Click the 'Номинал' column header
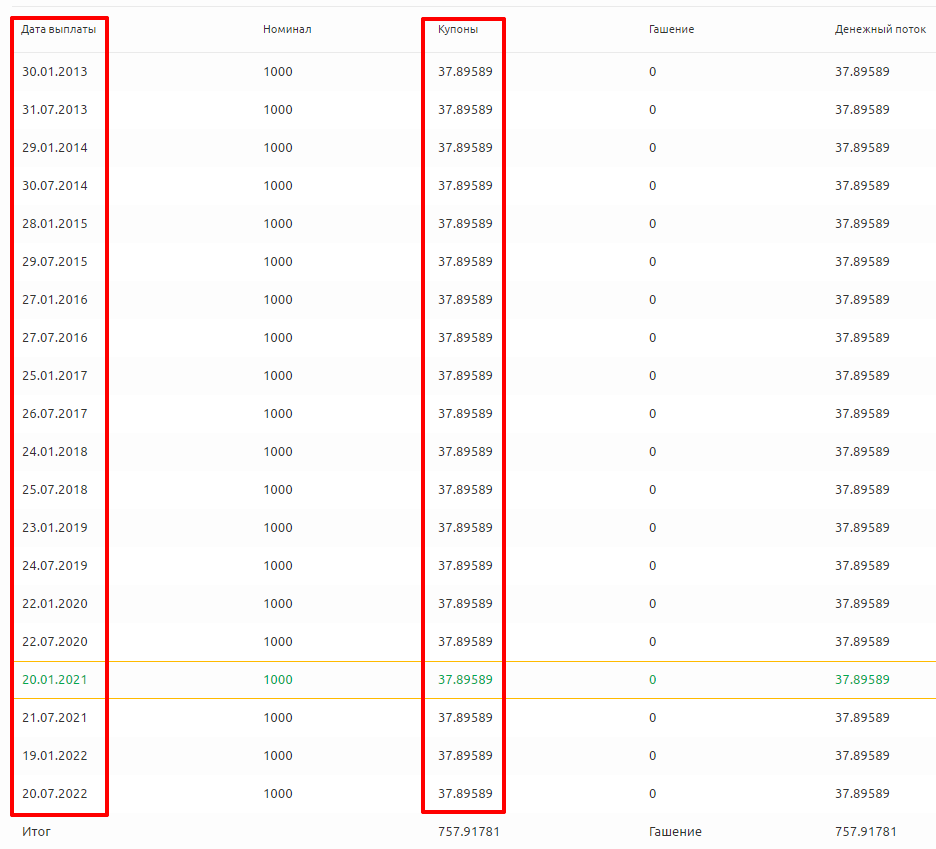Image resolution: width=936 pixels, height=849 pixels. (x=287, y=30)
